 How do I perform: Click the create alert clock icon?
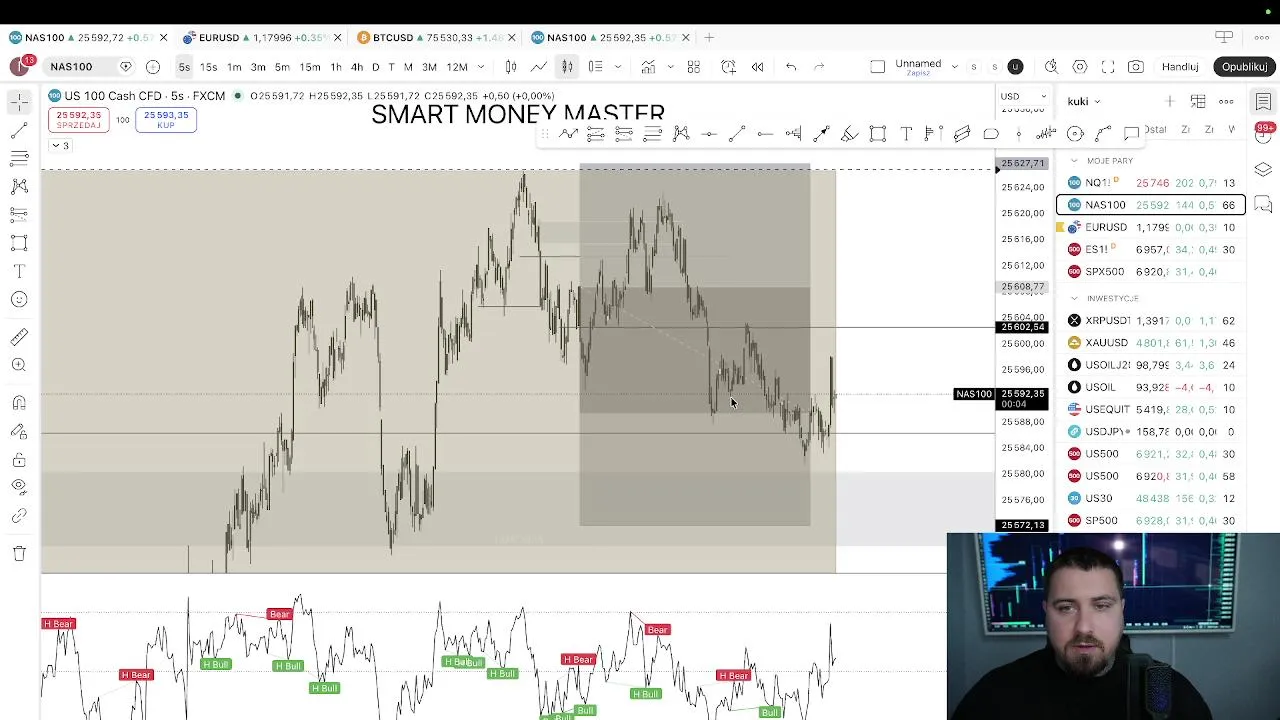click(x=728, y=67)
